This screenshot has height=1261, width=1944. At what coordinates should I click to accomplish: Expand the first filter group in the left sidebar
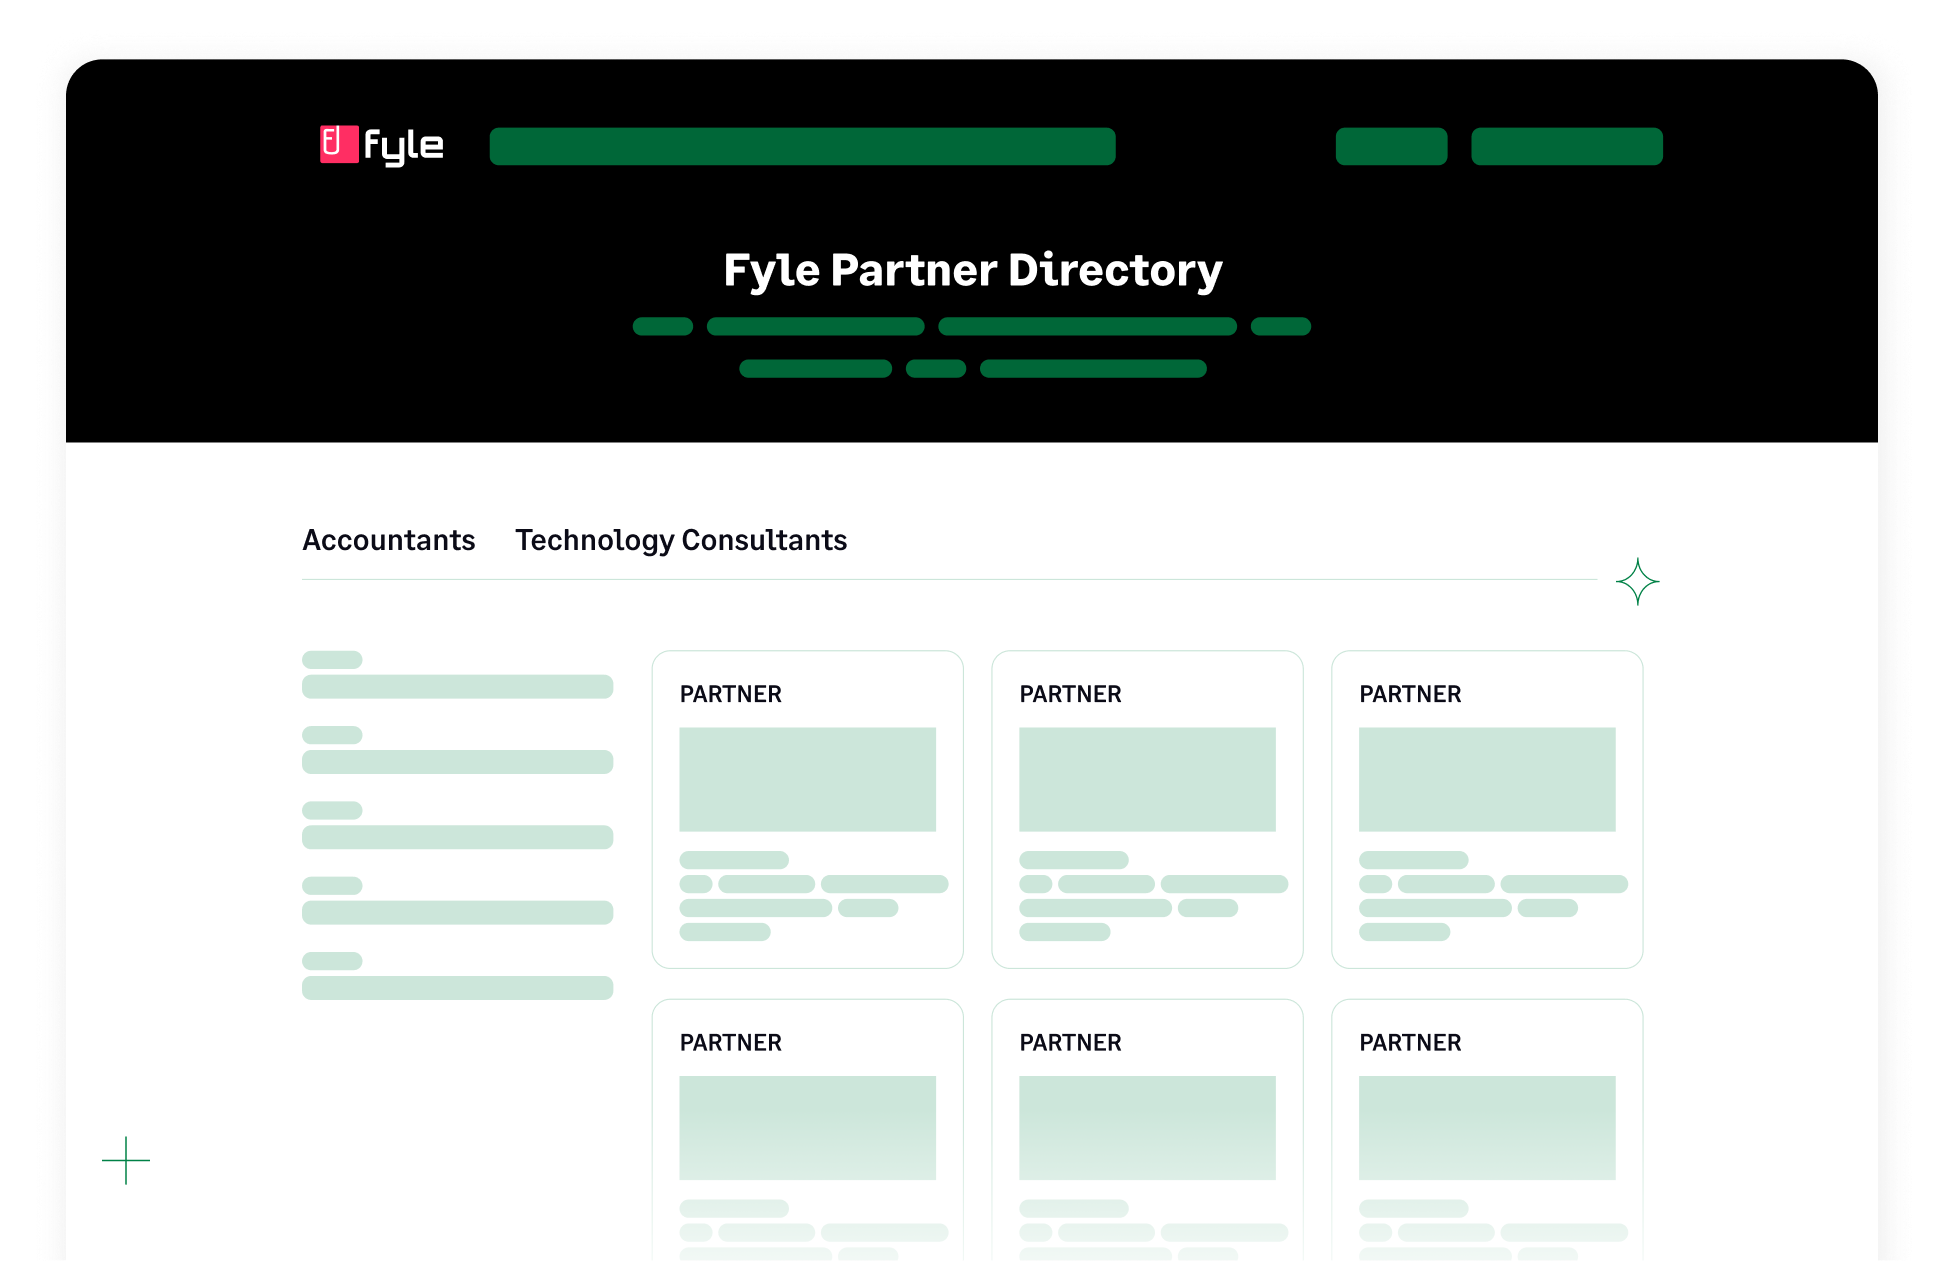tap(331, 659)
